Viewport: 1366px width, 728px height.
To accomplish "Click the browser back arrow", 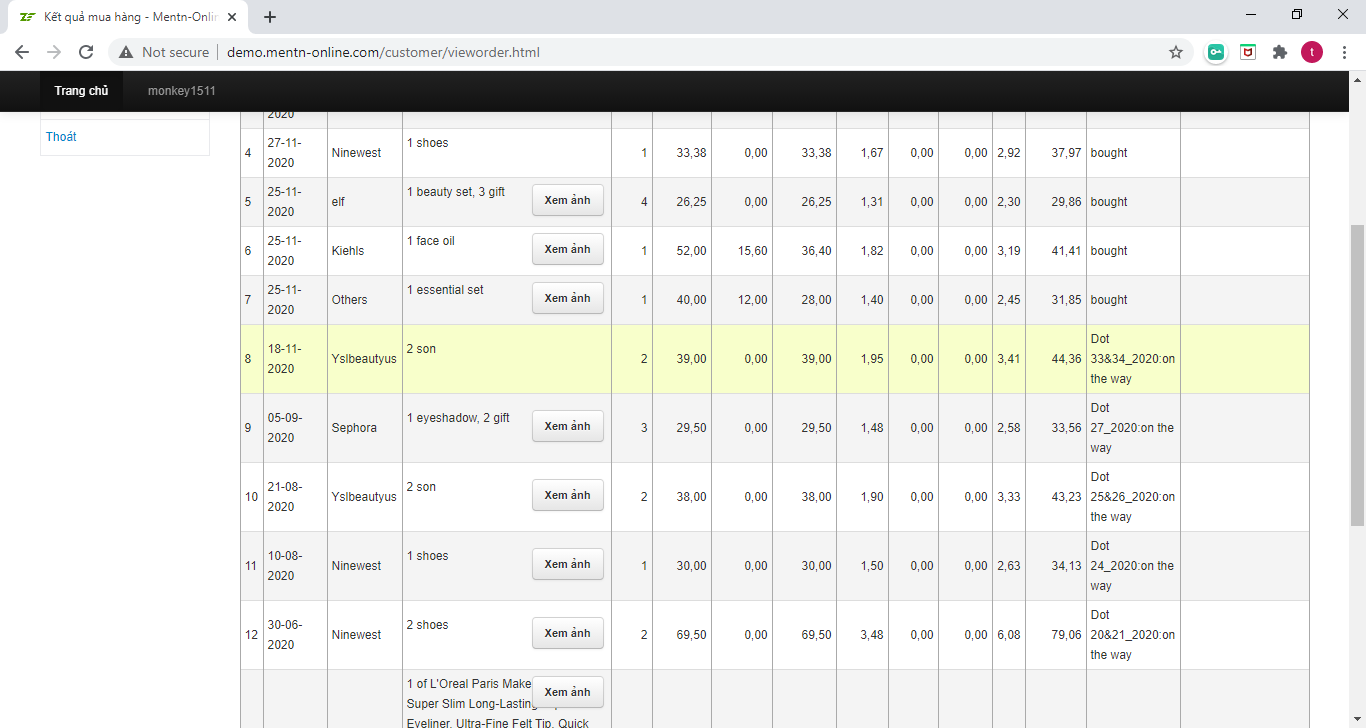I will [22, 52].
